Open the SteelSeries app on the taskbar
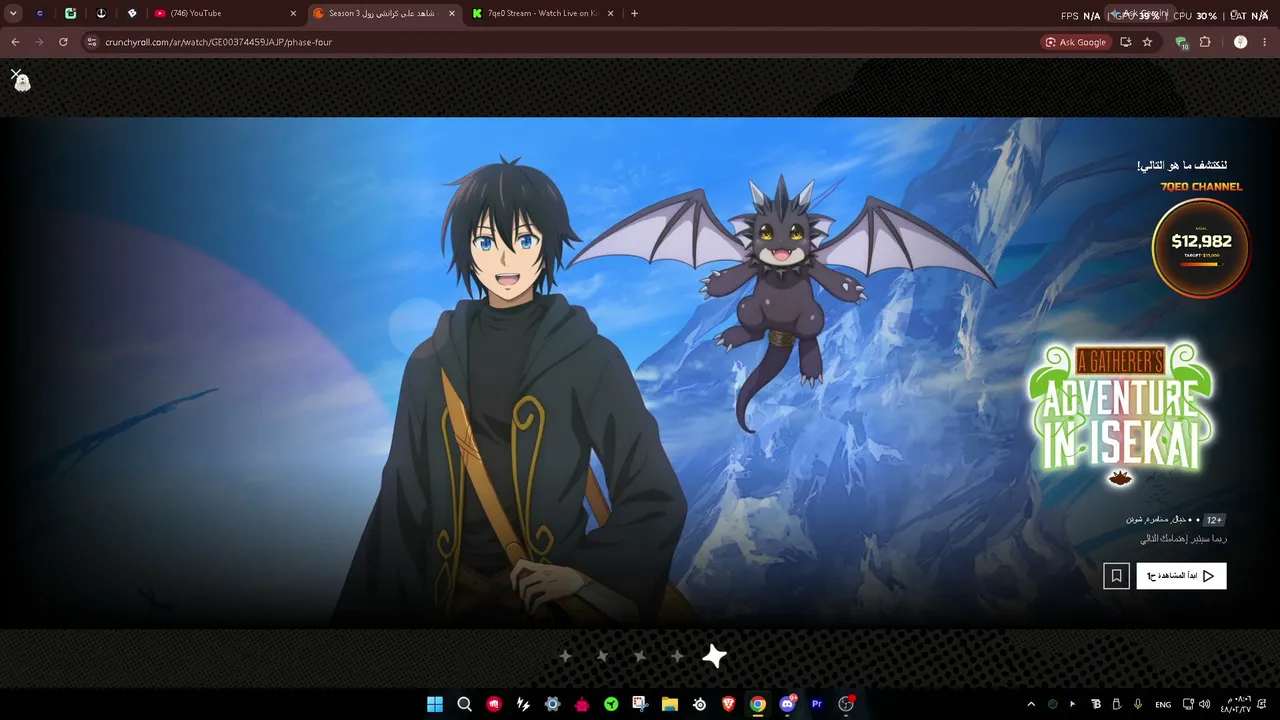1280x720 pixels. (699, 704)
